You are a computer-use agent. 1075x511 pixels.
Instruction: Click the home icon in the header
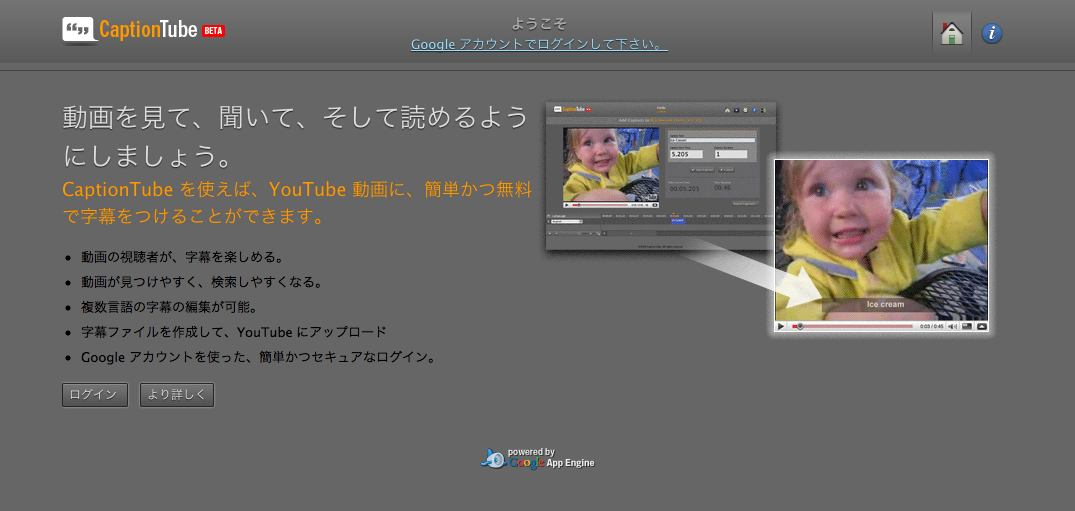coord(952,32)
